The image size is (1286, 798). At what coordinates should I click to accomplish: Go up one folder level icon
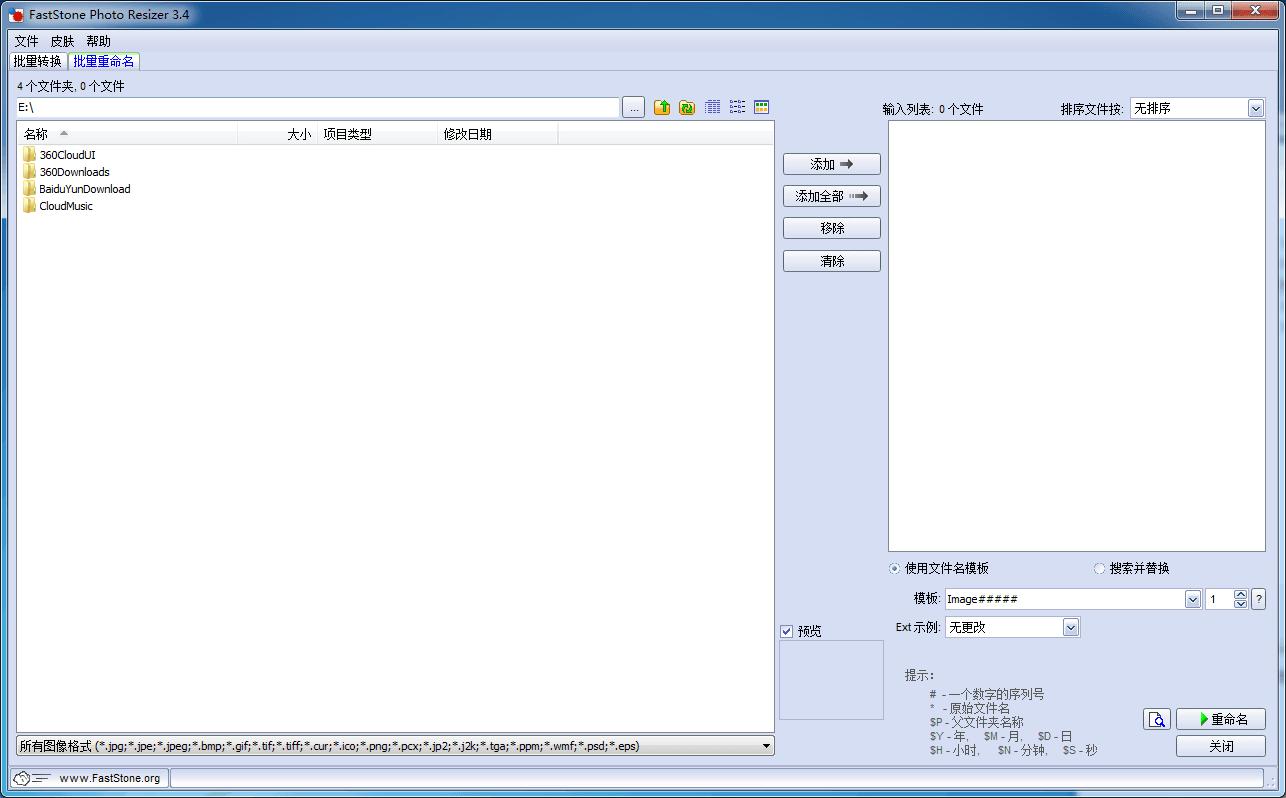662,107
